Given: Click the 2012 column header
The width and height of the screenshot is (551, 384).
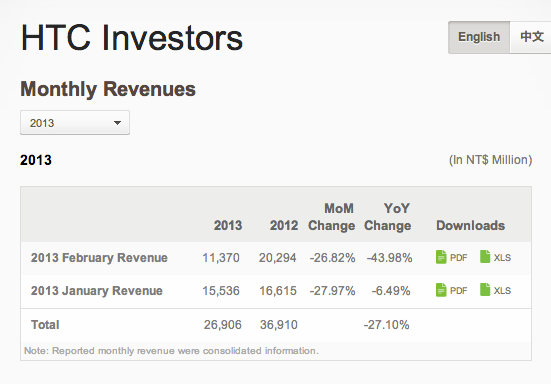Looking at the screenshot, I should click(x=284, y=225).
